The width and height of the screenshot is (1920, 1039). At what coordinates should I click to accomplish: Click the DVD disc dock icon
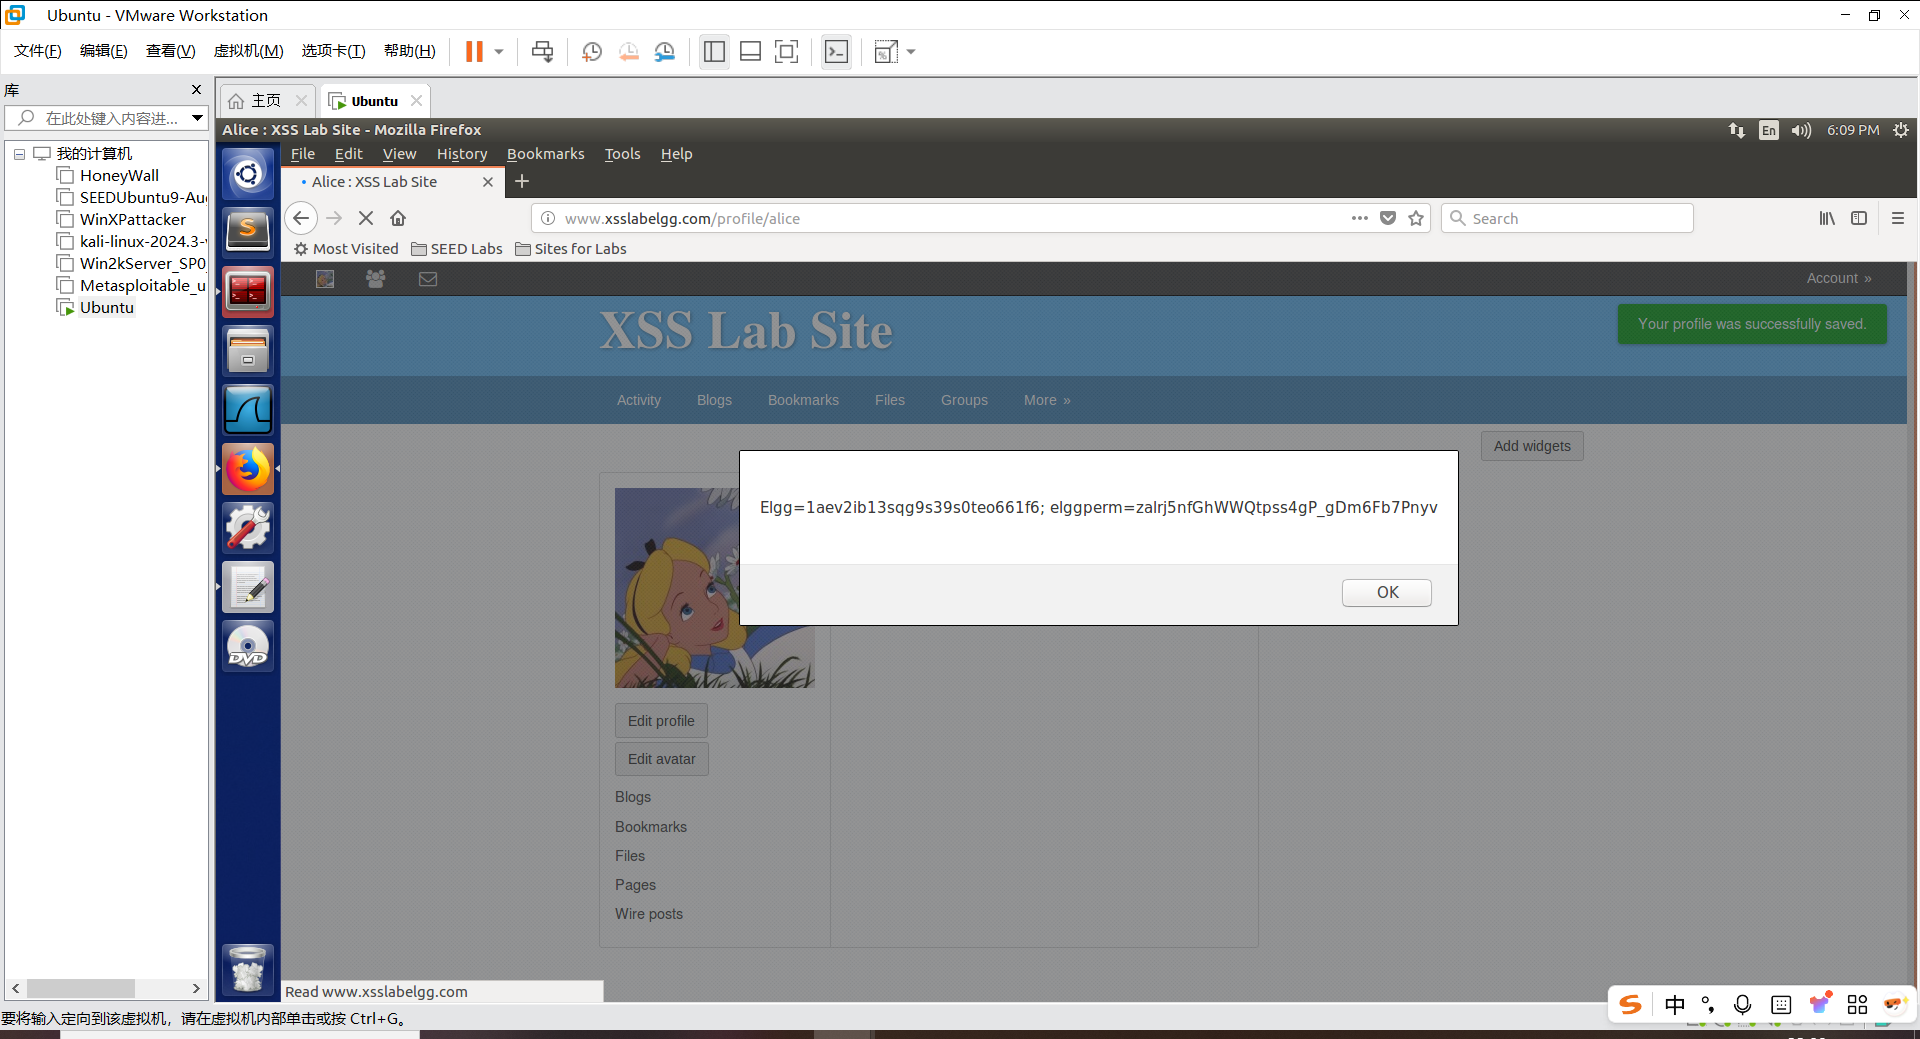(x=248, y=646)
